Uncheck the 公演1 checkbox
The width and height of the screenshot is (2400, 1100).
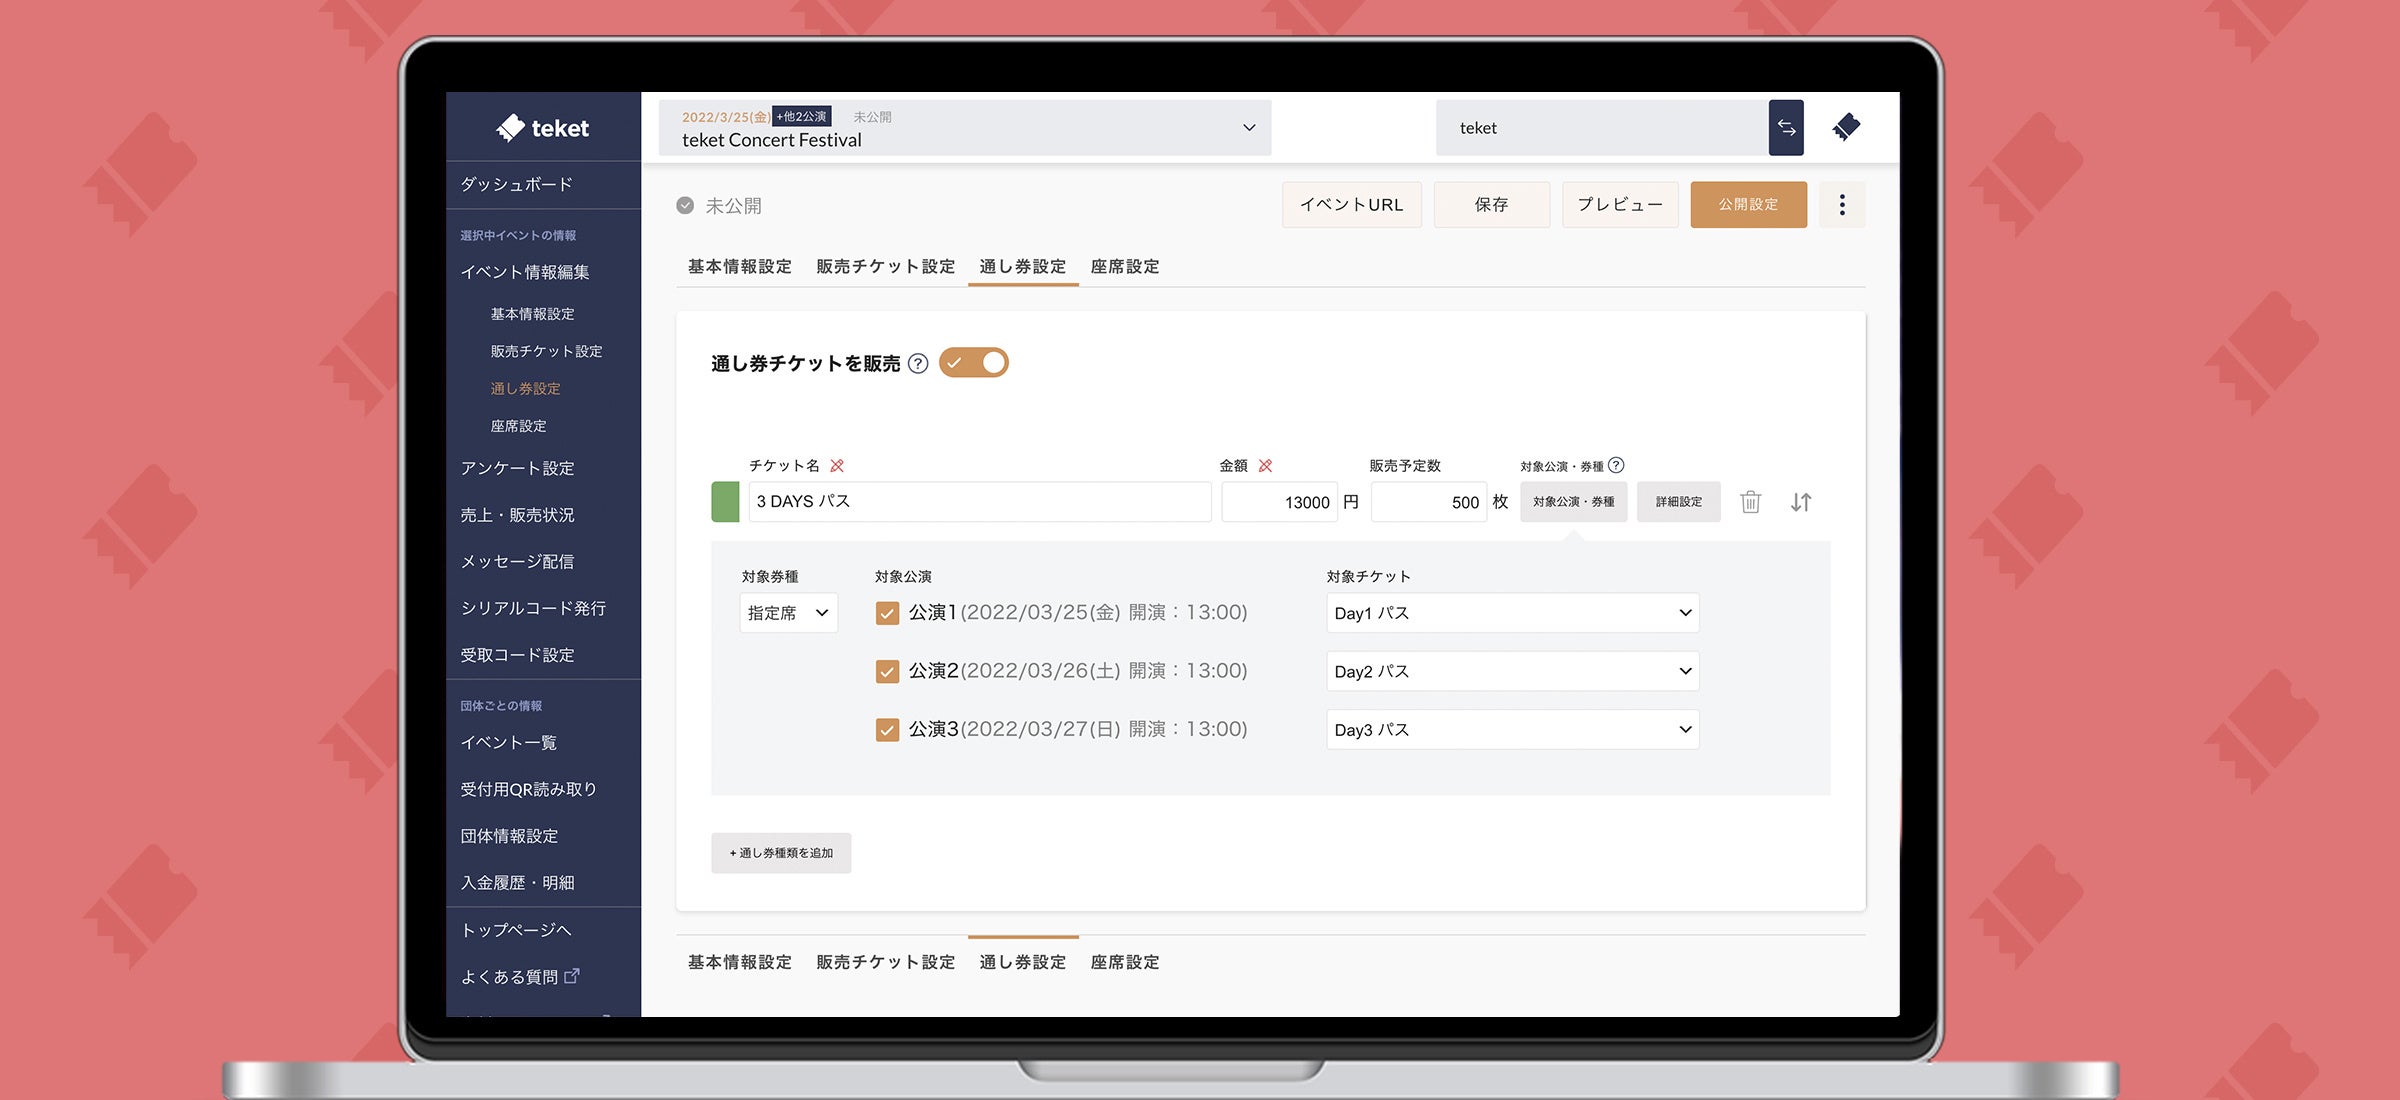[x=887, y=613]
